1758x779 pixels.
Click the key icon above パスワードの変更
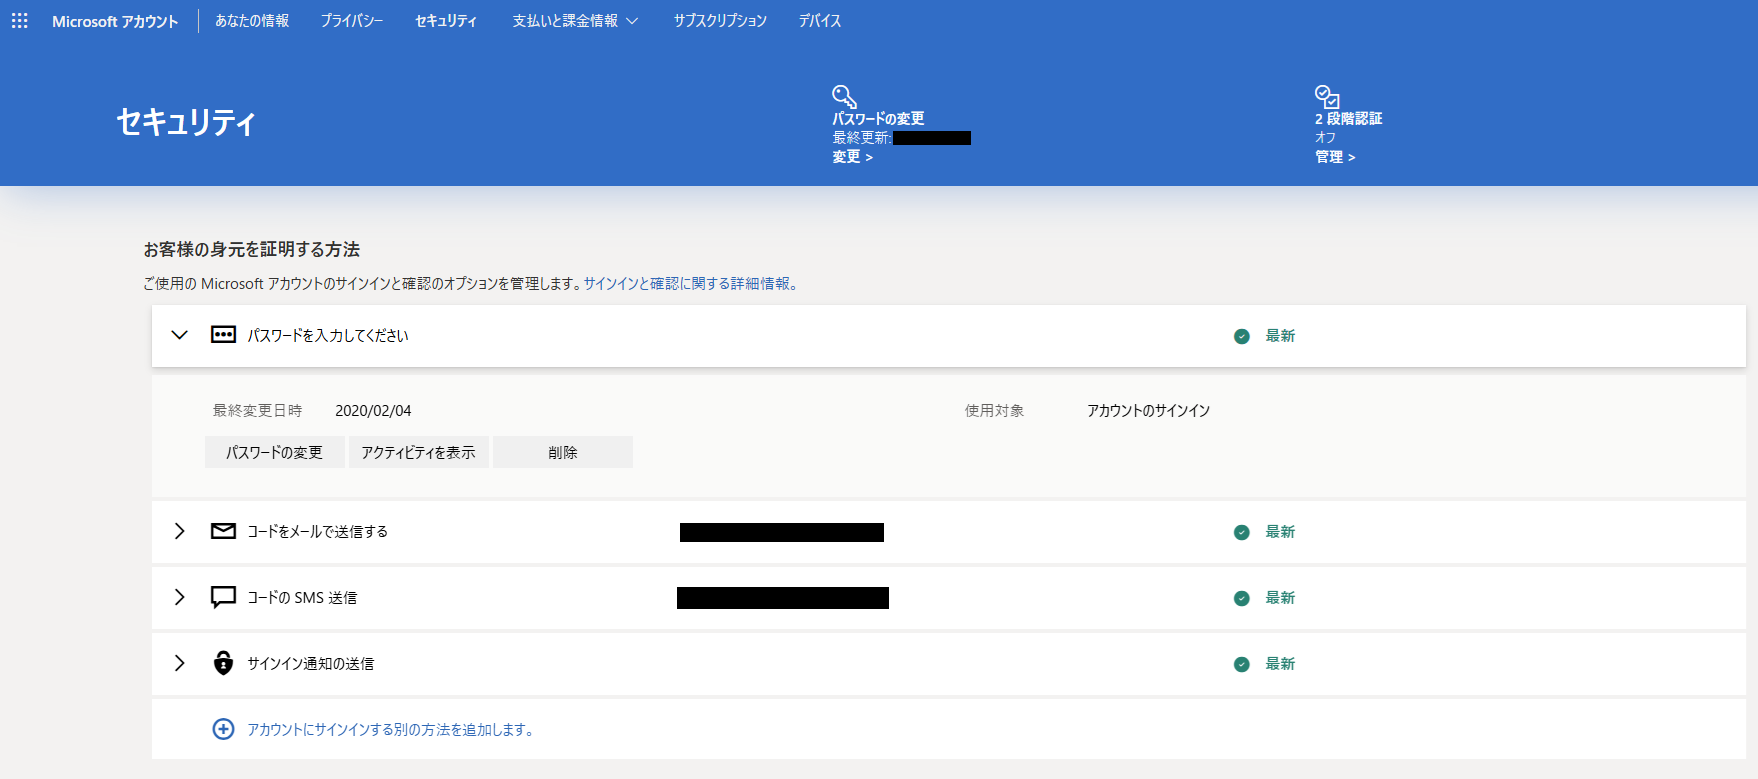tap(844, 96)
